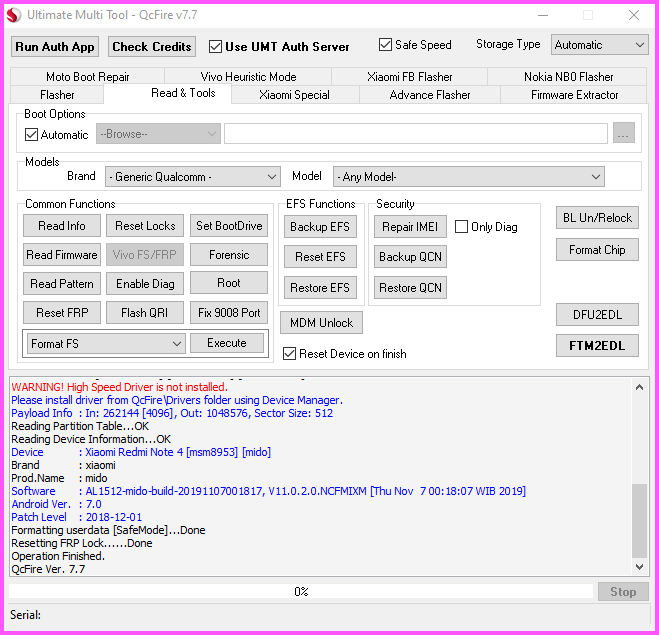This screenshot has height=635, width=659.
Task: Click the Backup QCN button
Action: [x=410, y=257]
